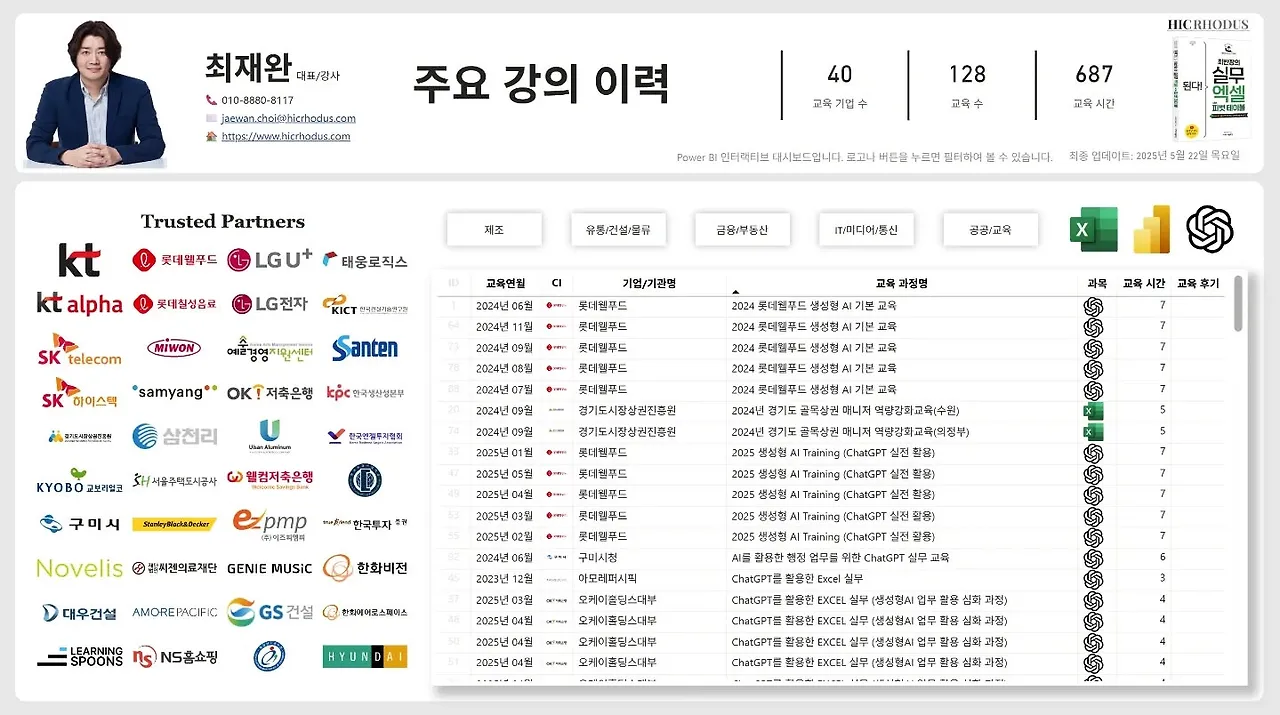Click the 40 교육 기업 수 card

pyautogui.click(x=840, y=84)
